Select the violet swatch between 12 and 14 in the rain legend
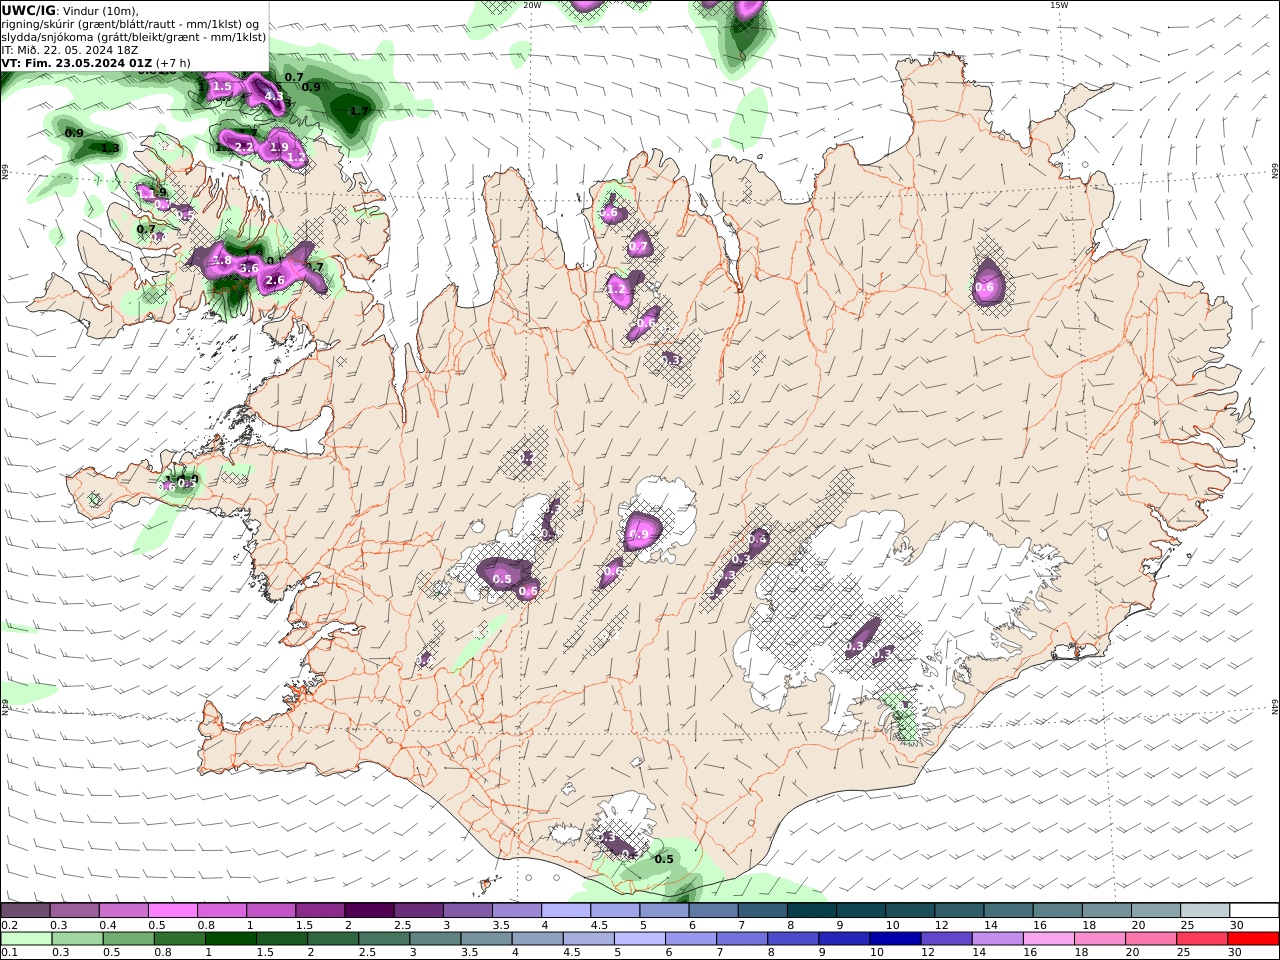 point(945,939)
